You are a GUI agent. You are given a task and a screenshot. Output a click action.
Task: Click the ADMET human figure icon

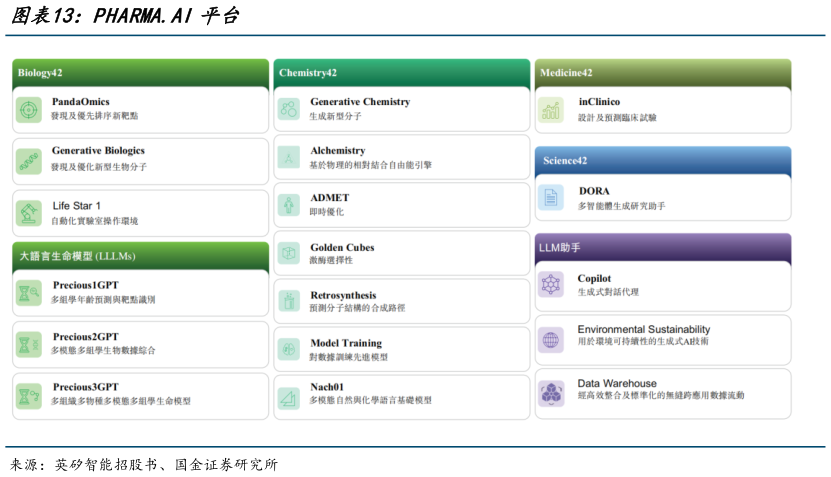click(289, 205)
